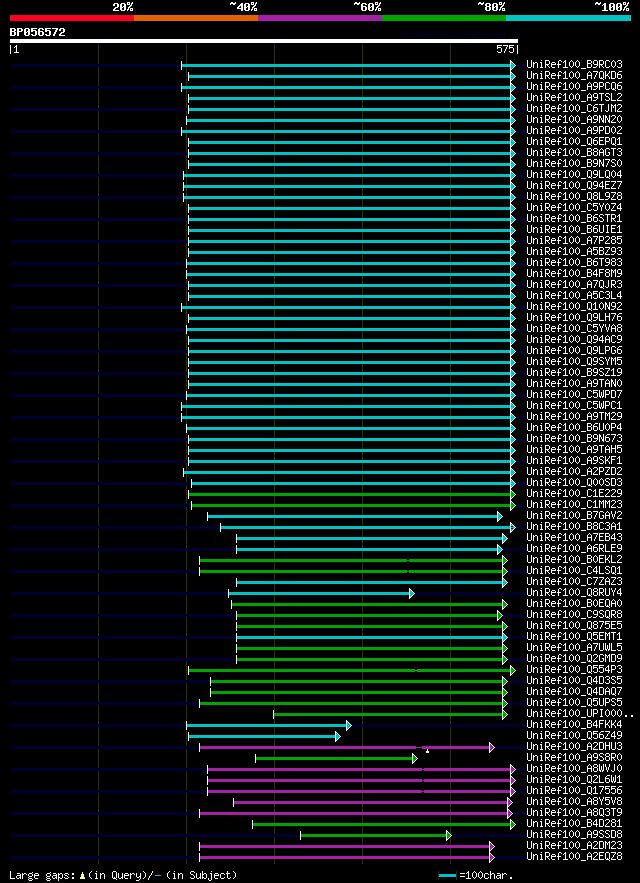Click the Large gaps legend text
This screenshot has width=640, height=883.
(123, 875)
